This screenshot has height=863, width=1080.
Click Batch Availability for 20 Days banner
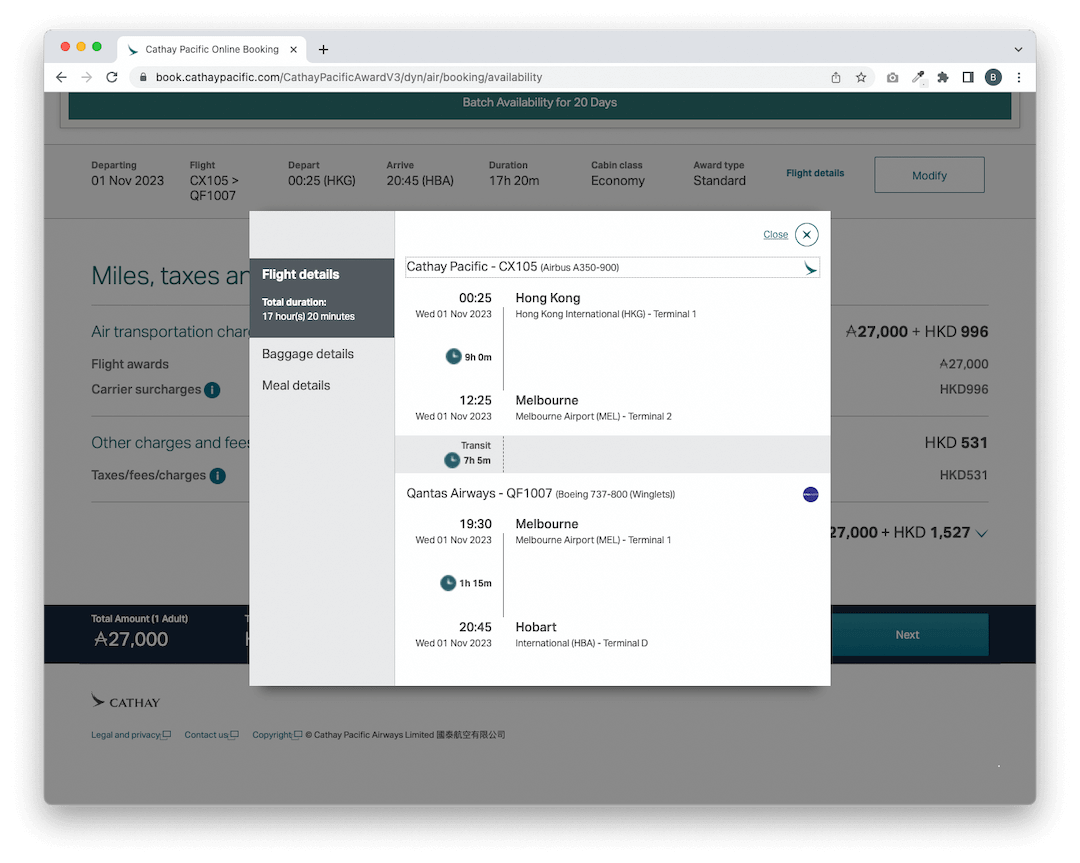click(x=540, y=103)
